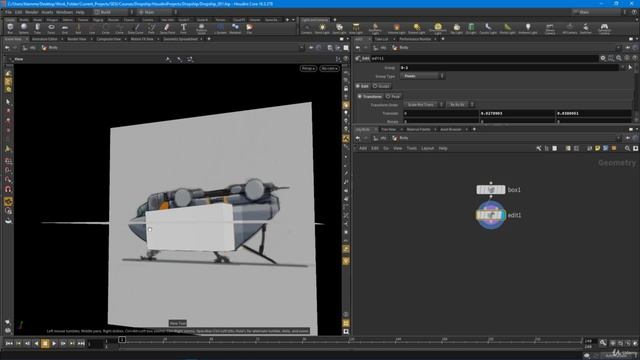Select the Distant Light shelf tool
Viewport: 640px width, 360px height.
pyautogui.click(x=416, y=28)
